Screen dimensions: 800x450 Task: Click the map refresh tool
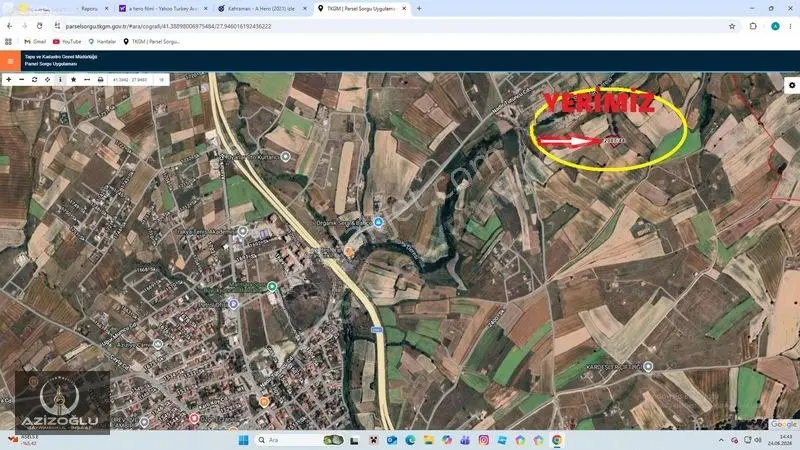(x=34, y=80)
